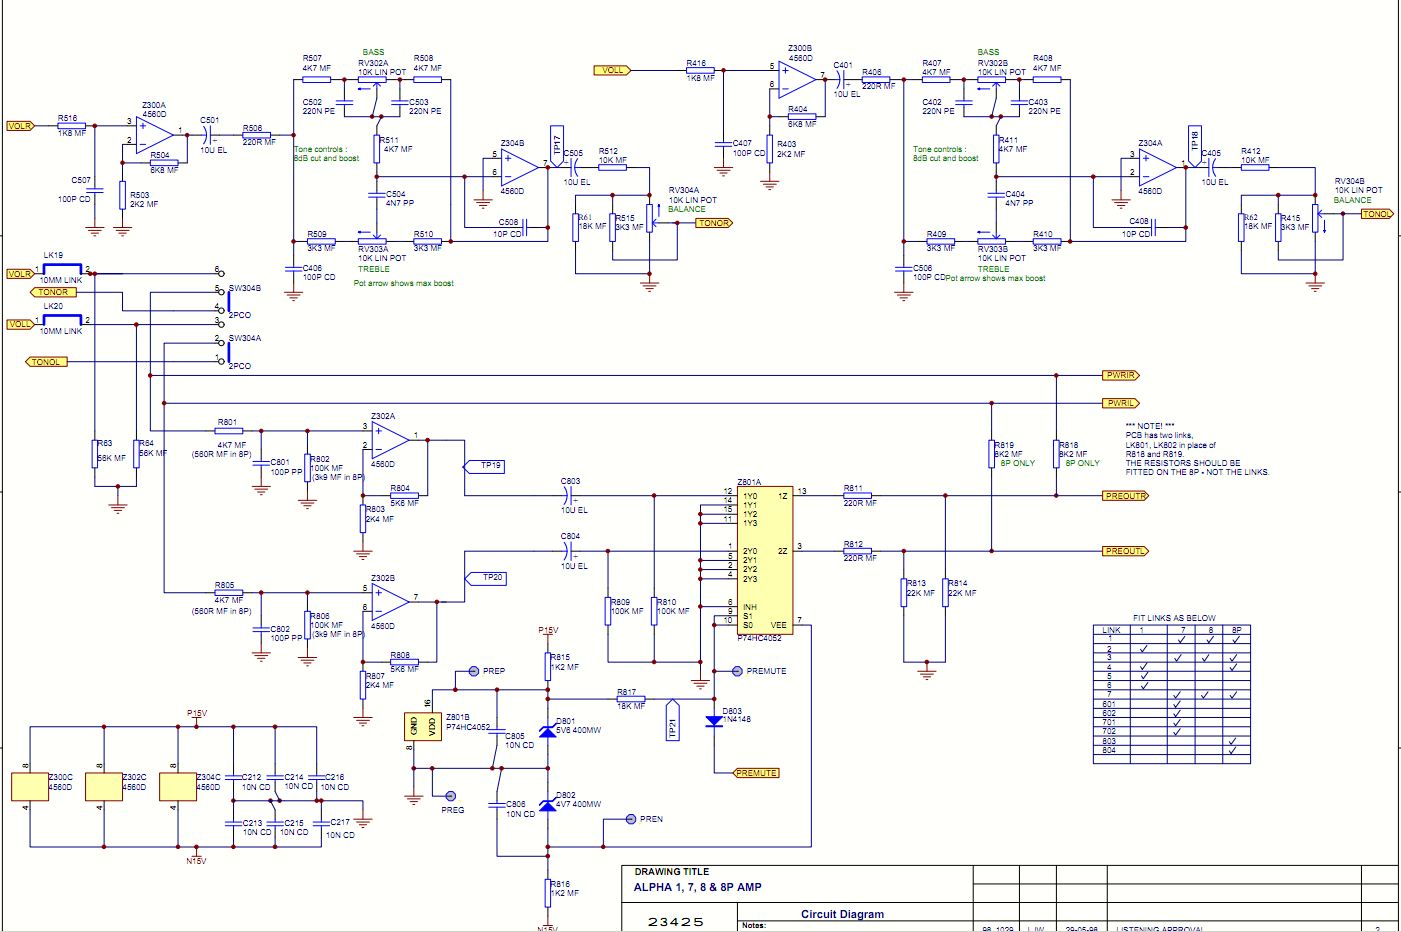The height and width of the screenshot is (932, 1401).
Task: Click the RV302B bass pot label
Action: 992,62
